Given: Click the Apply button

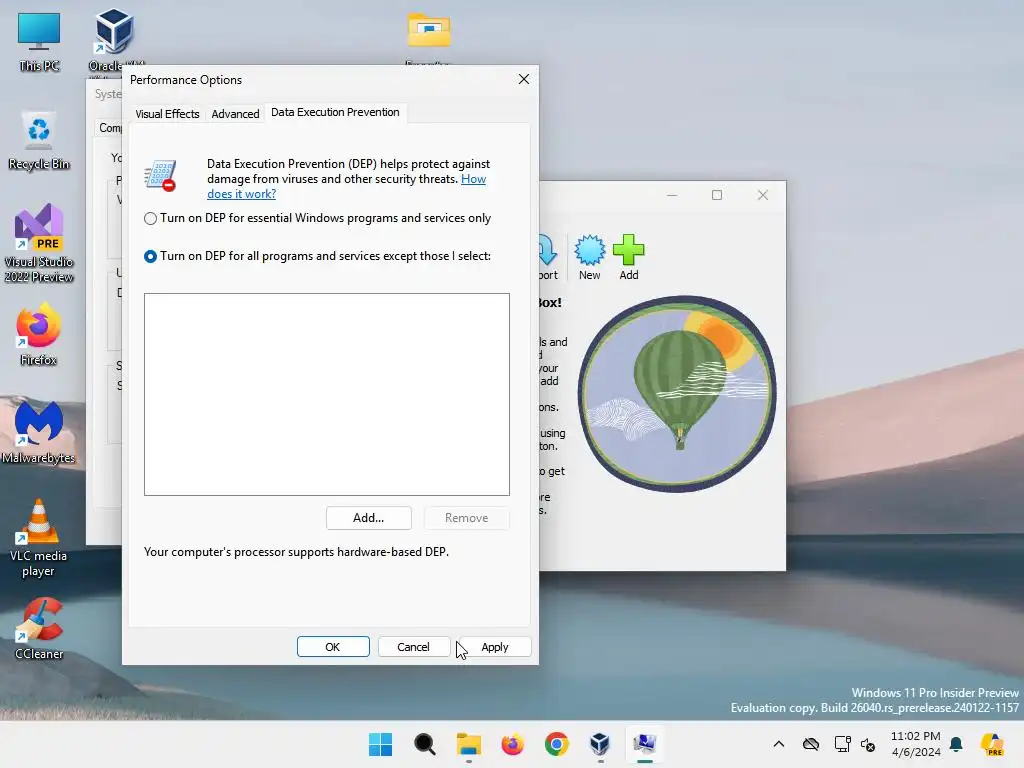Looking at the screenshot, I should tap(495, 647).
